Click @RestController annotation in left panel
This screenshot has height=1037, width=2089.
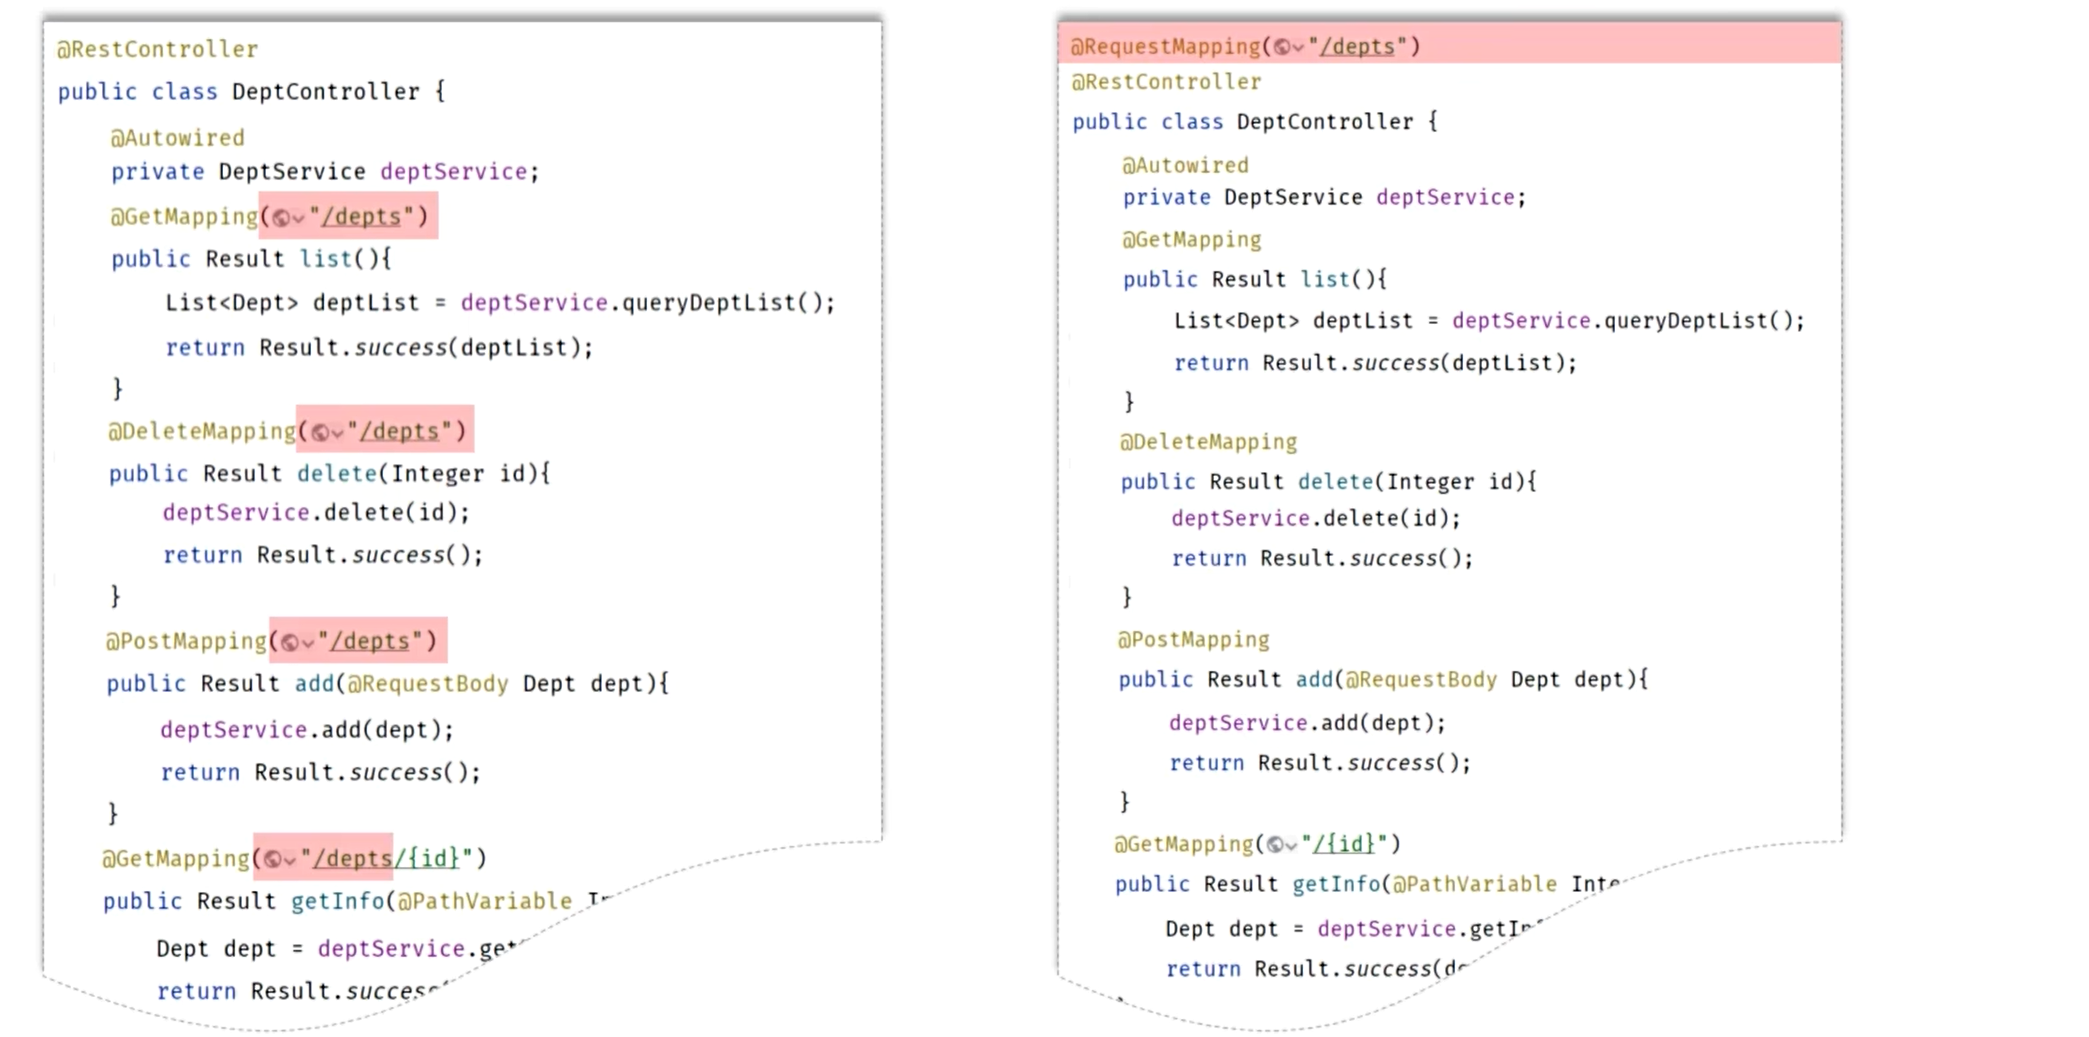tap(157, 49)
